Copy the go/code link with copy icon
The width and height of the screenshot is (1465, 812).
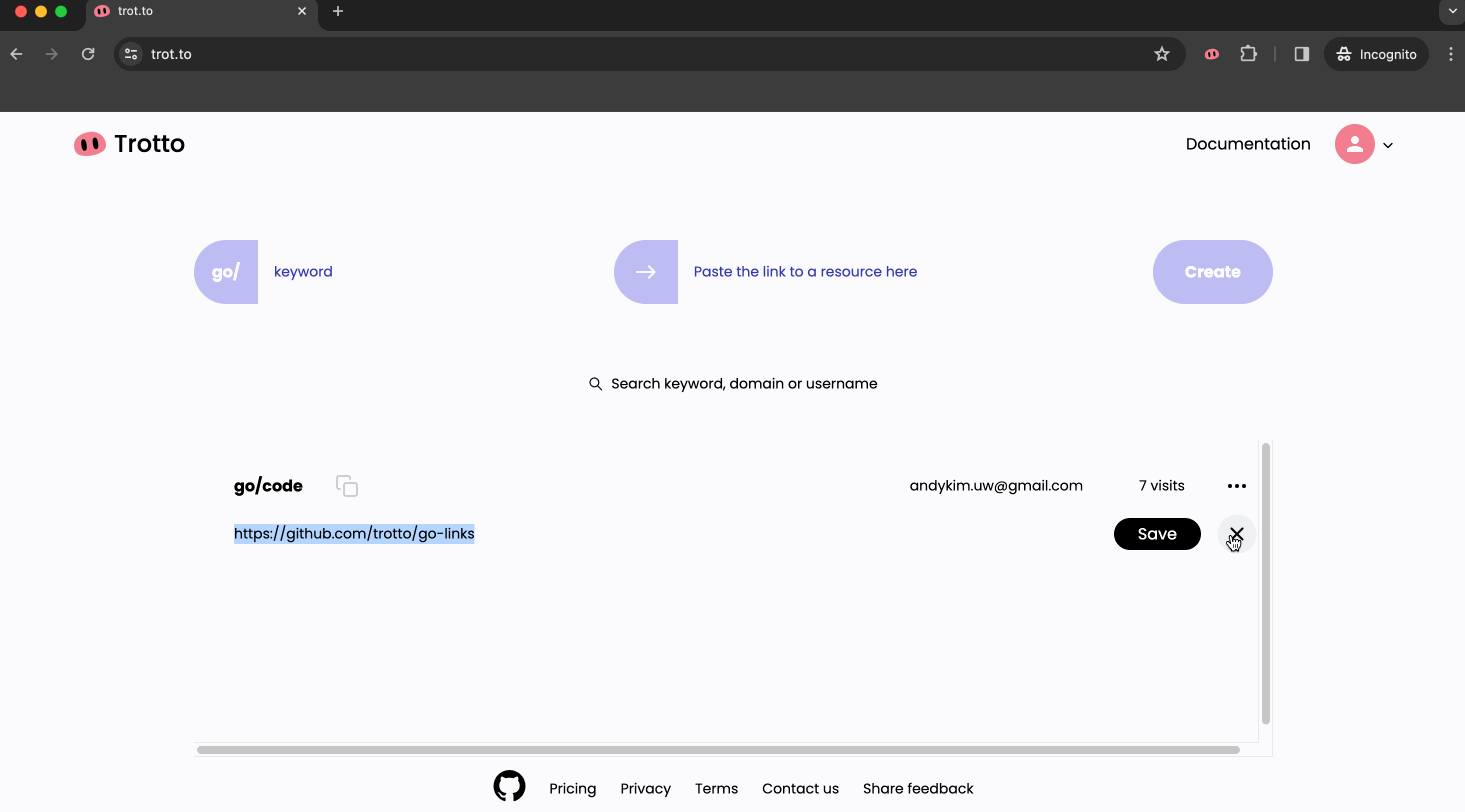347,486
